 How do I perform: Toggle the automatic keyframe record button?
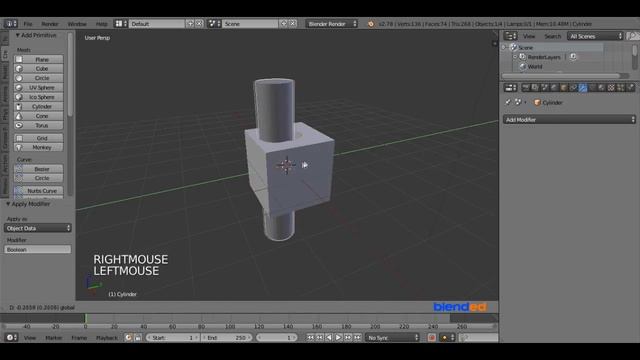(431, 338)
